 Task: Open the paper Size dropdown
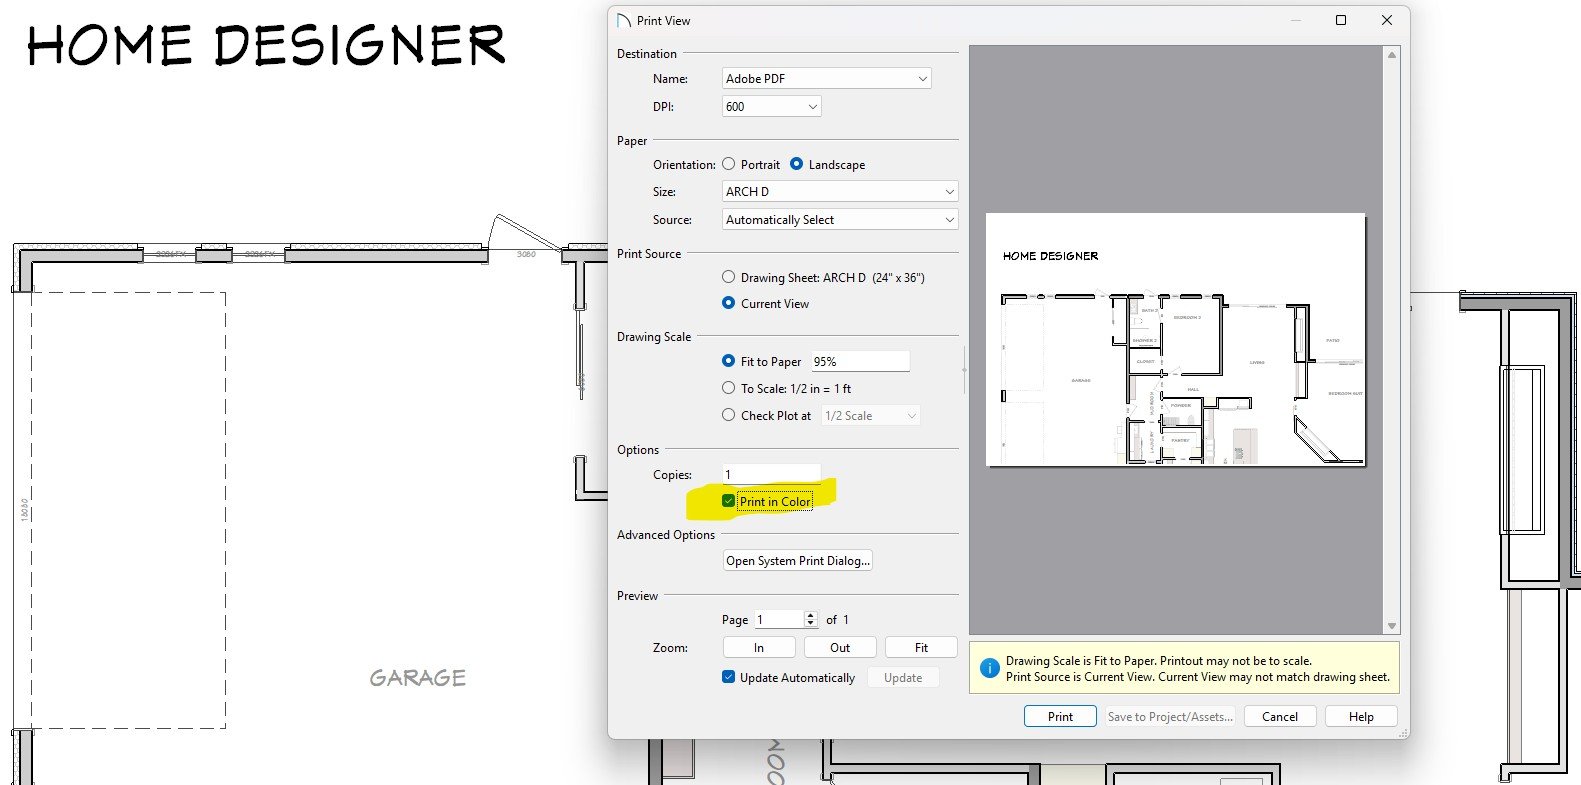point(840,192)
